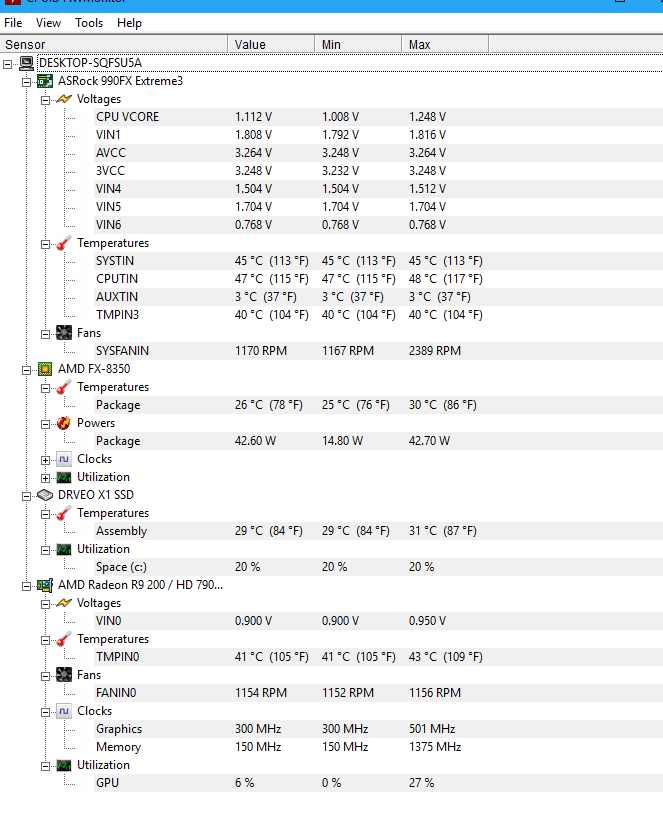
Task: Click the Max column header
Action: pos(445,44)
